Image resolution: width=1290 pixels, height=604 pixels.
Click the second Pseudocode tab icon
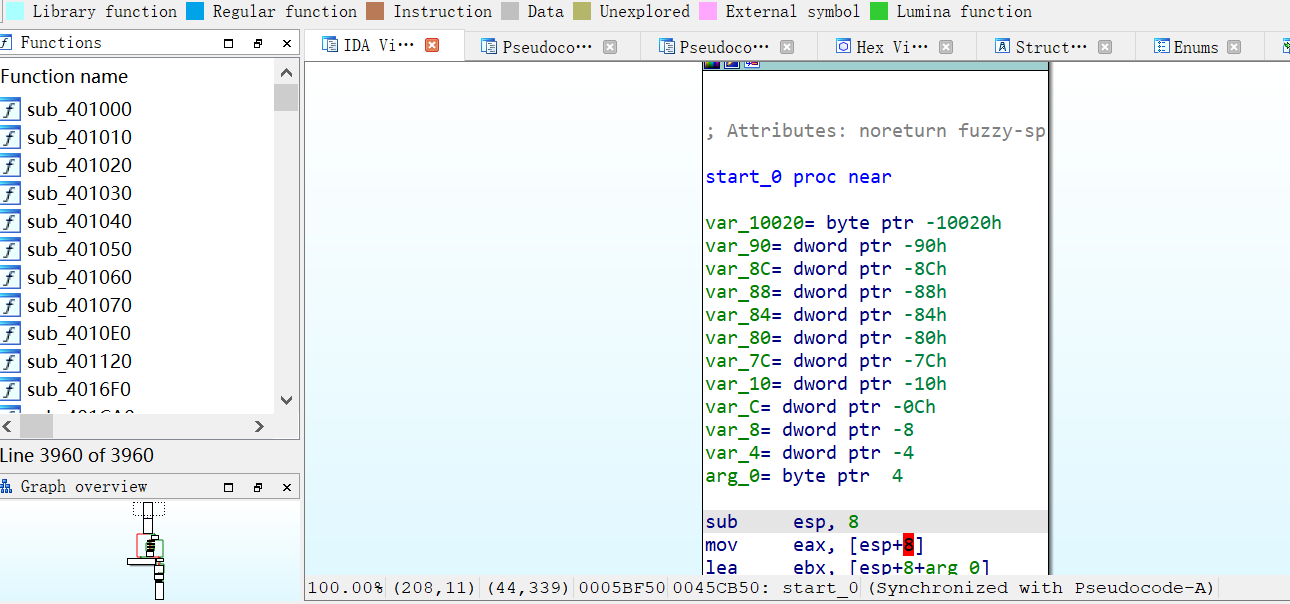pyautogui.click(x=666, y=46)
